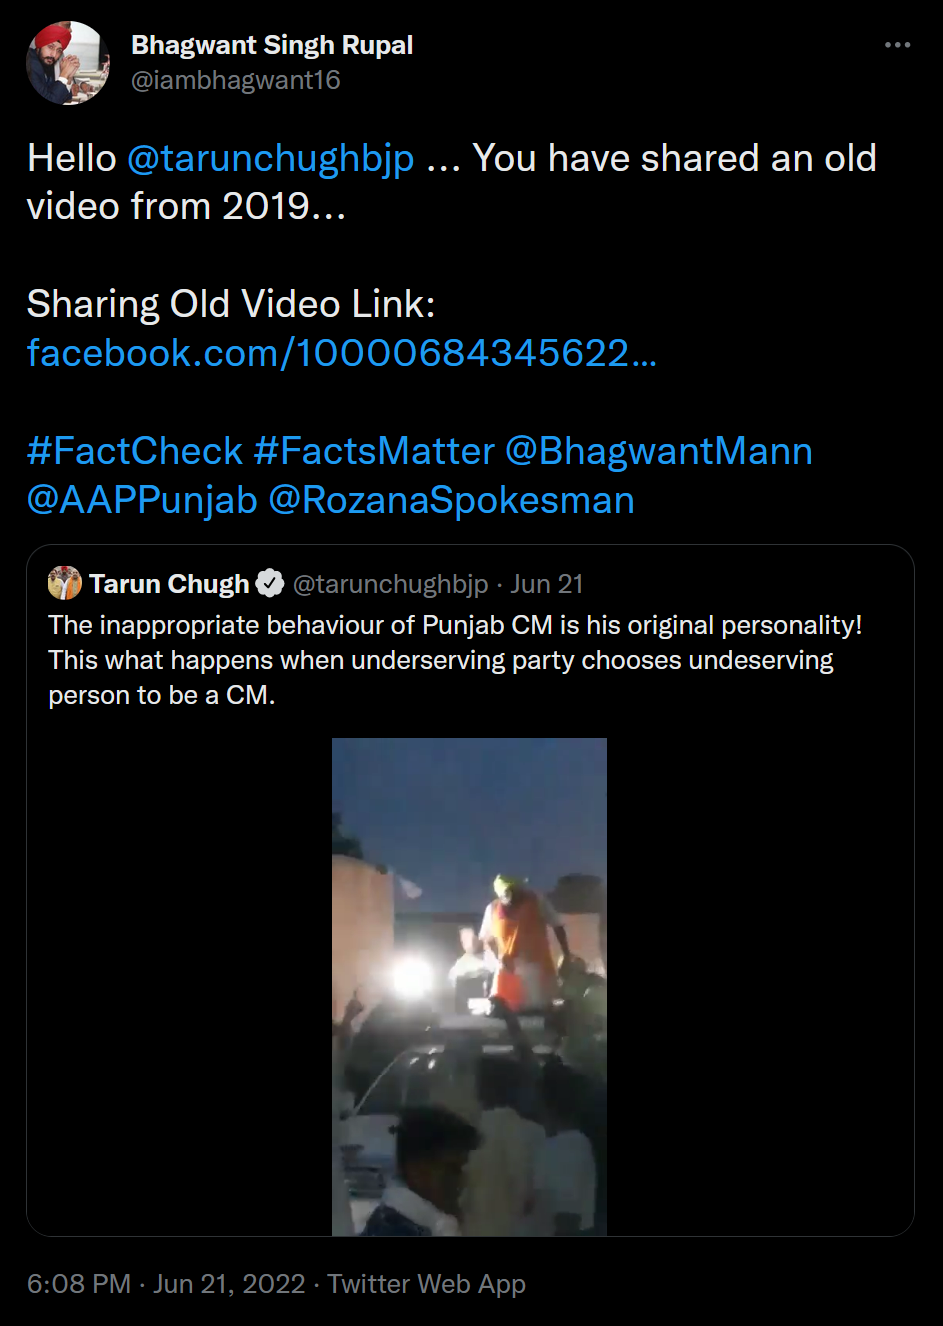Visit the @RozanaSpokesman mention

pos(451,500)
